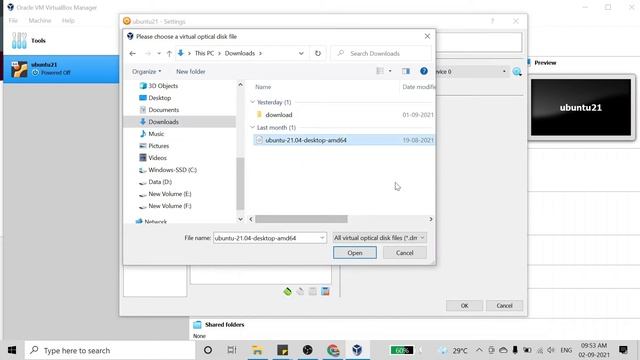The image size is (640, 360).
Task: Select ubuntu21 VM in VirtualBox list
Action: tap(61, 69)
